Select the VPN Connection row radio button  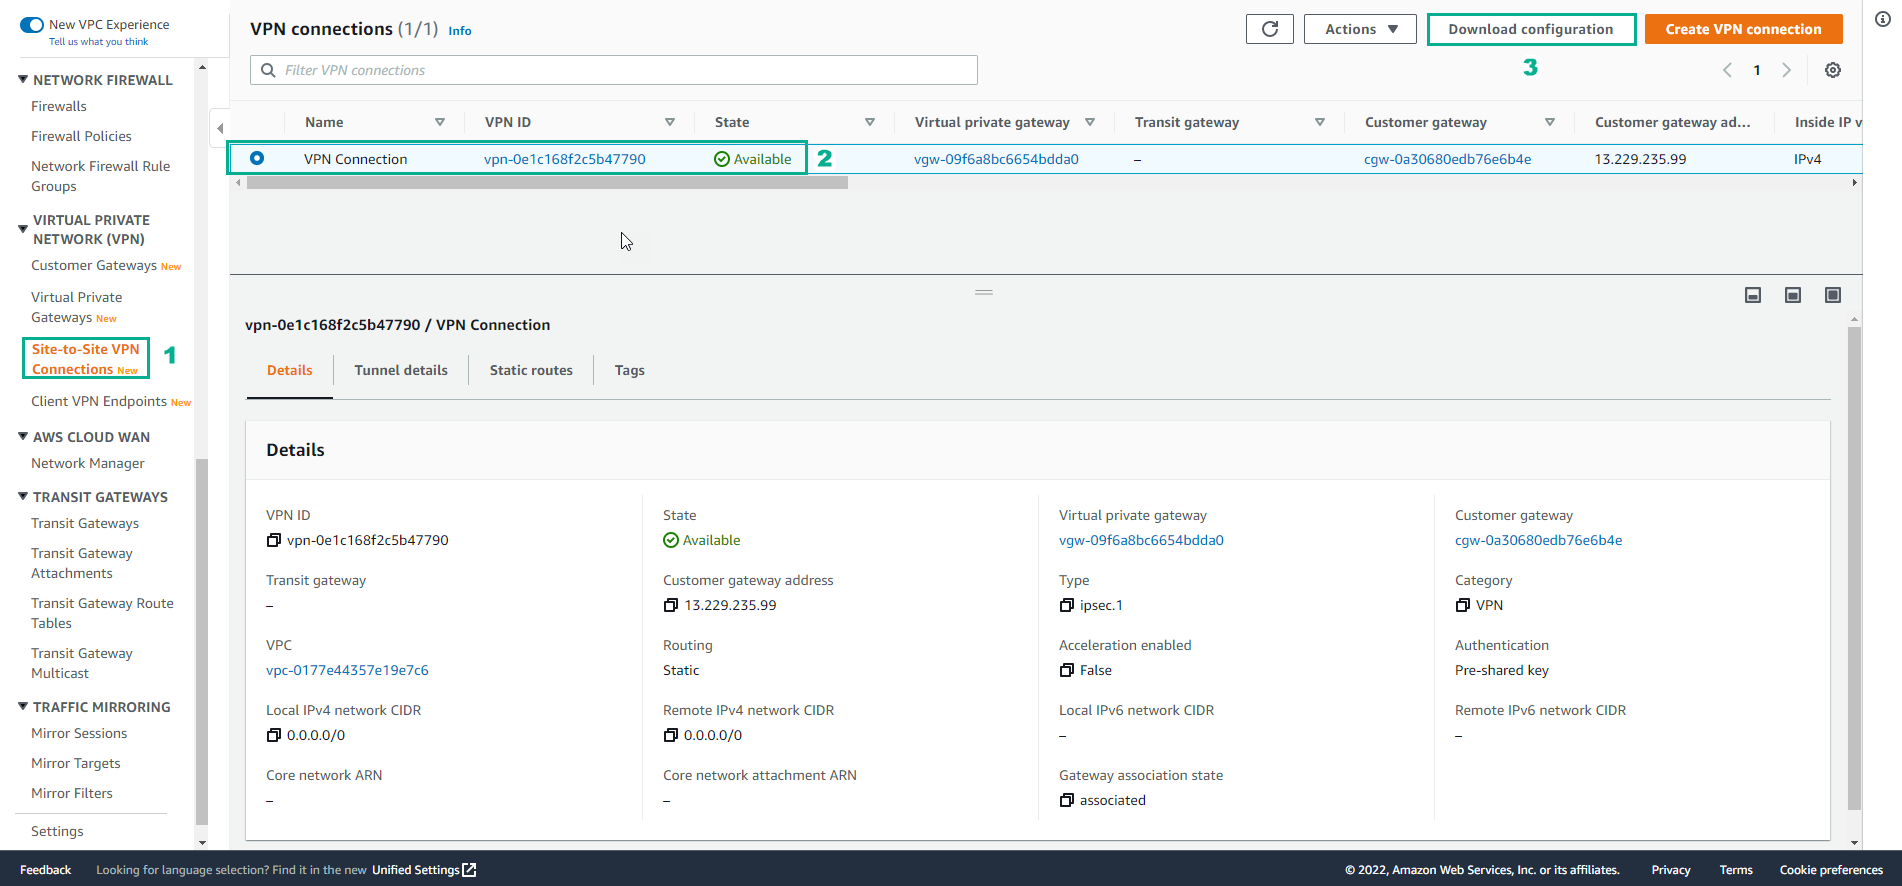[x=257, y=158]
